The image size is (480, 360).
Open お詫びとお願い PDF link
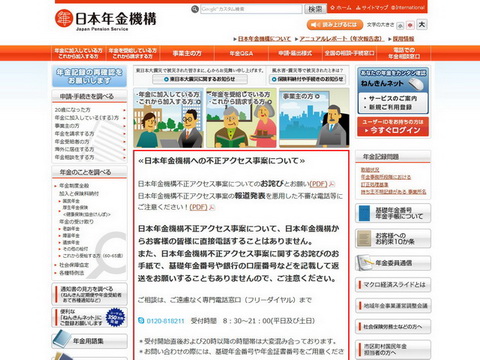pyautogui.click(x=319, y=184)
